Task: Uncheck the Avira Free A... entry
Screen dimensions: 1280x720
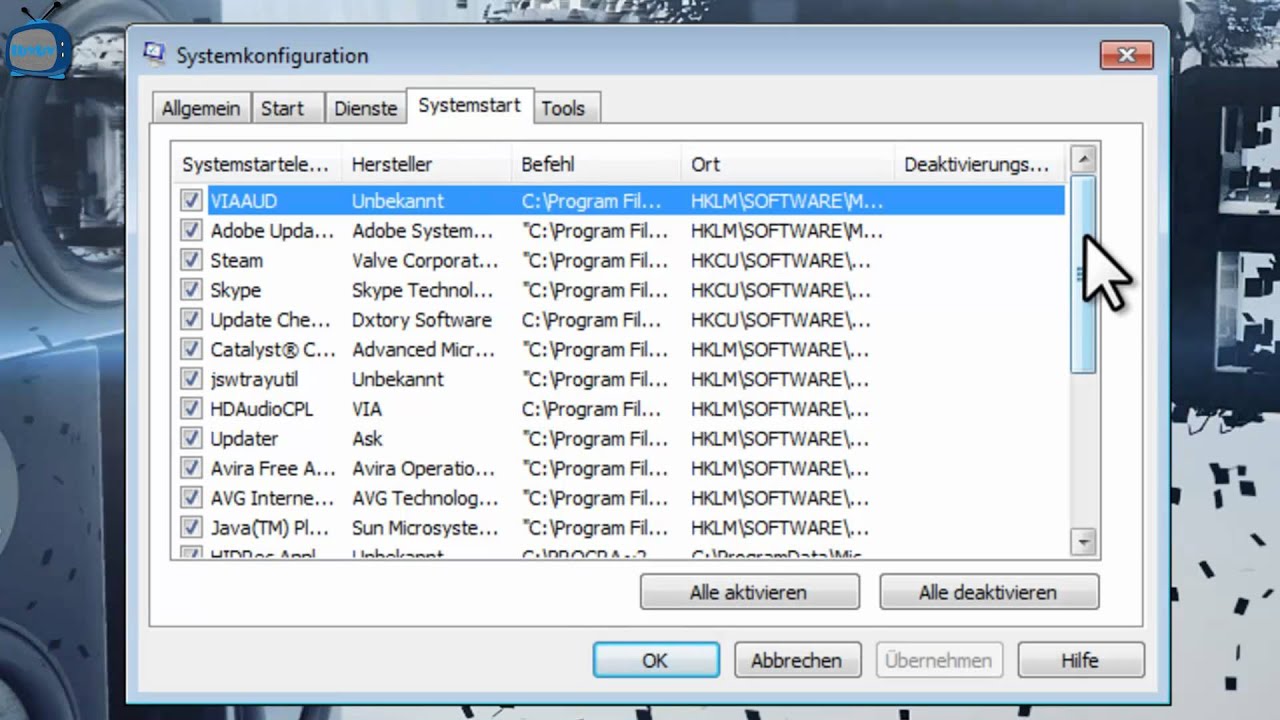Action: click(191, 468)
